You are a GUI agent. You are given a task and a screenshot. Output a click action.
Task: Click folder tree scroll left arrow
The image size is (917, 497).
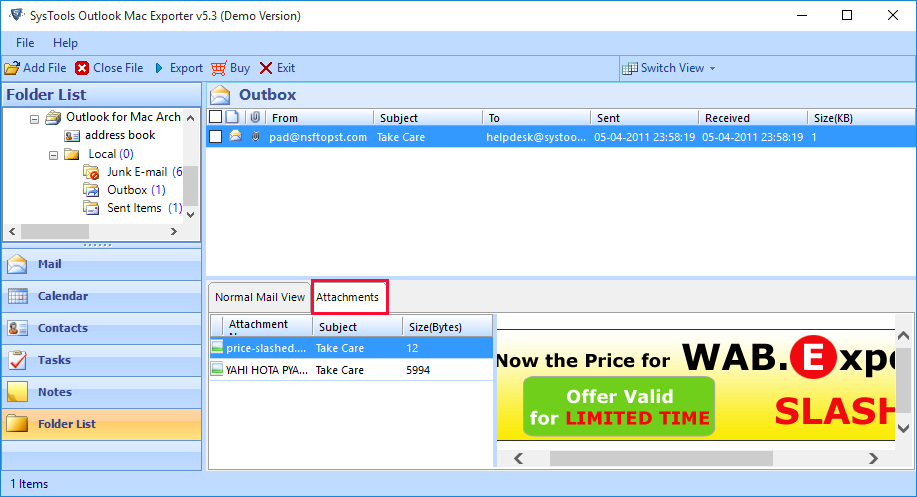pos(12,232)
